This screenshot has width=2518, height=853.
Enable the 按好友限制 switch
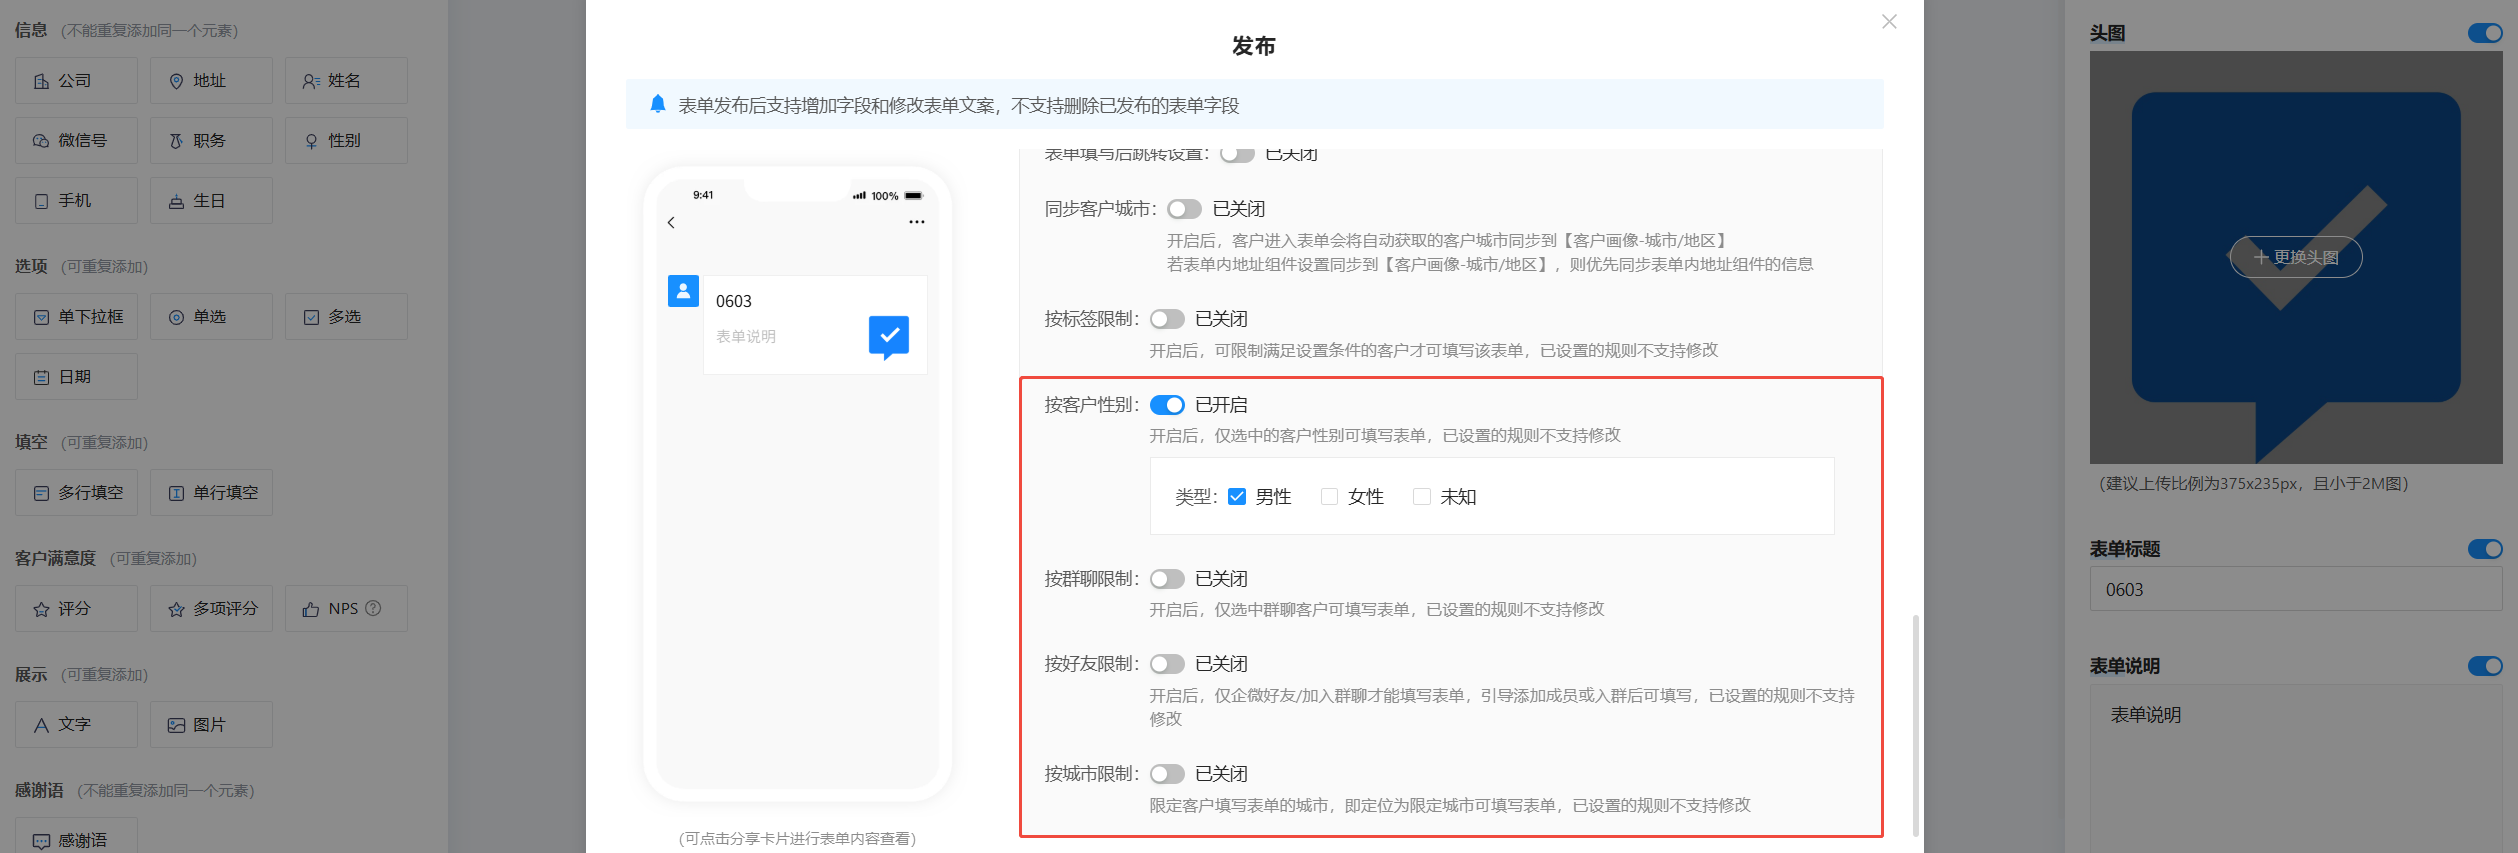(x=1167, y=664)
